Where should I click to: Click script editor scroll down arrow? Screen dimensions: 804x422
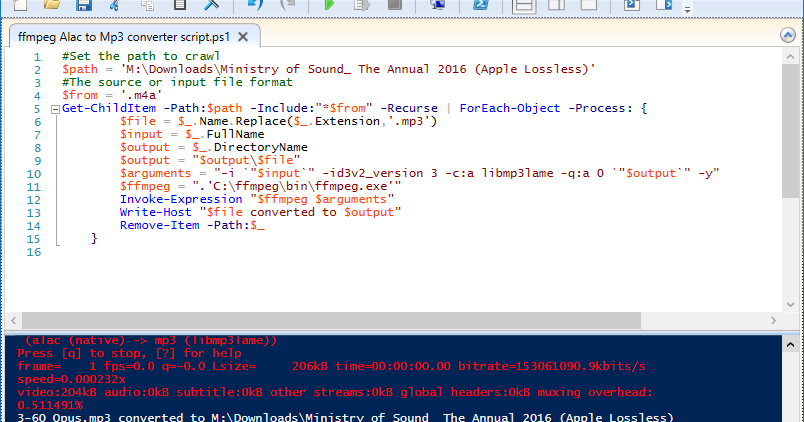pos(790,304)
